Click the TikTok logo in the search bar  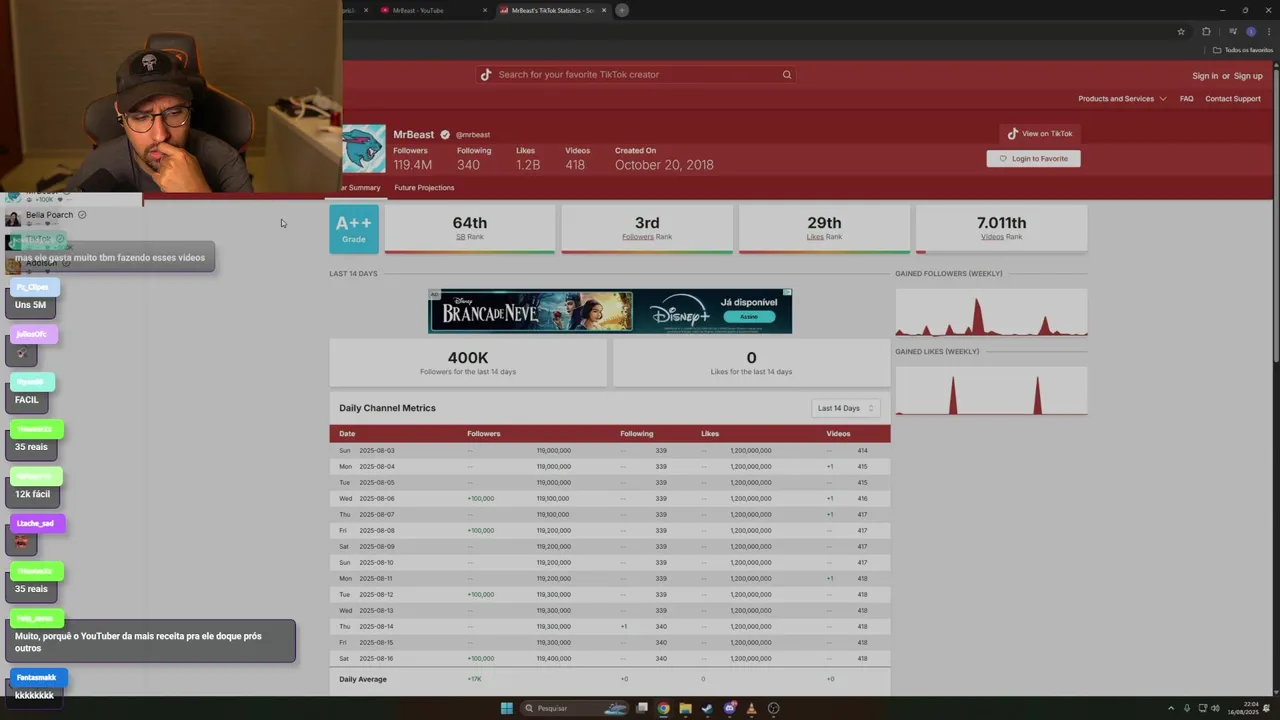[x=486, y=74]
